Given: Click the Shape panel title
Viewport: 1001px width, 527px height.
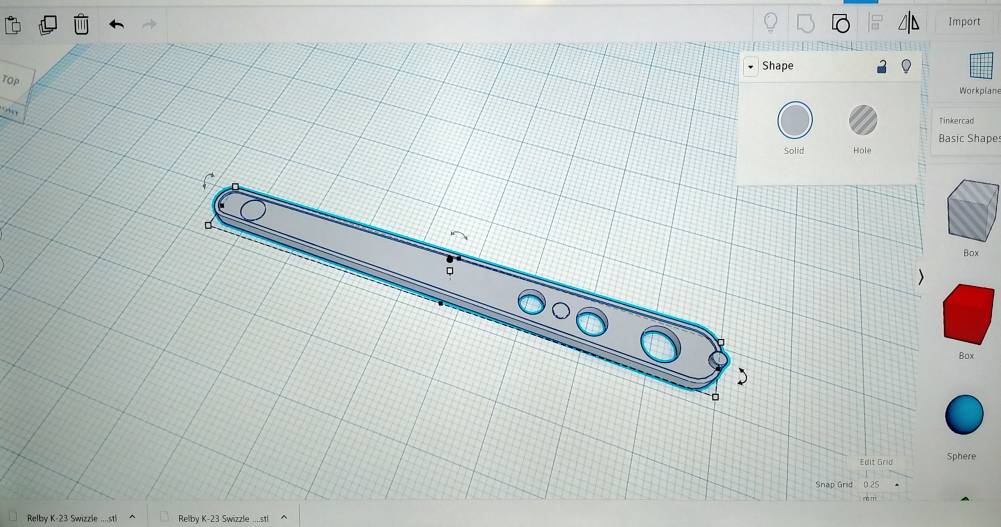Looking at the screenshot, I should point(778,66).
